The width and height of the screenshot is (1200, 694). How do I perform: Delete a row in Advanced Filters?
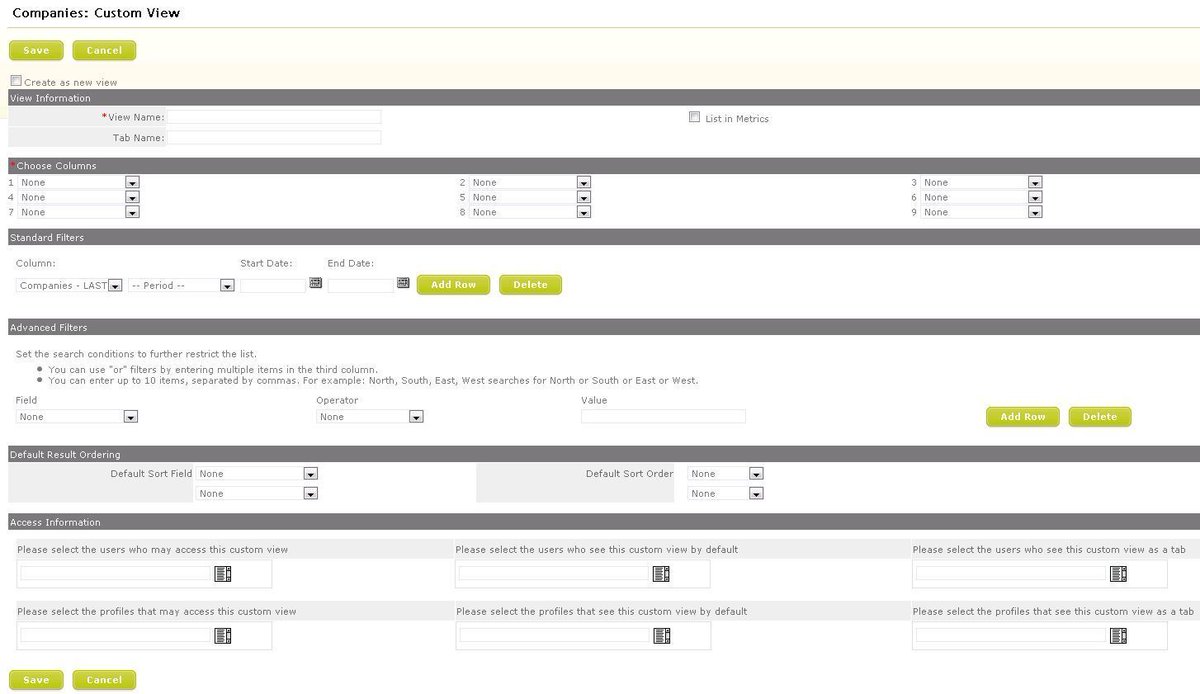pyautogui.click(x=1099, y=416)
